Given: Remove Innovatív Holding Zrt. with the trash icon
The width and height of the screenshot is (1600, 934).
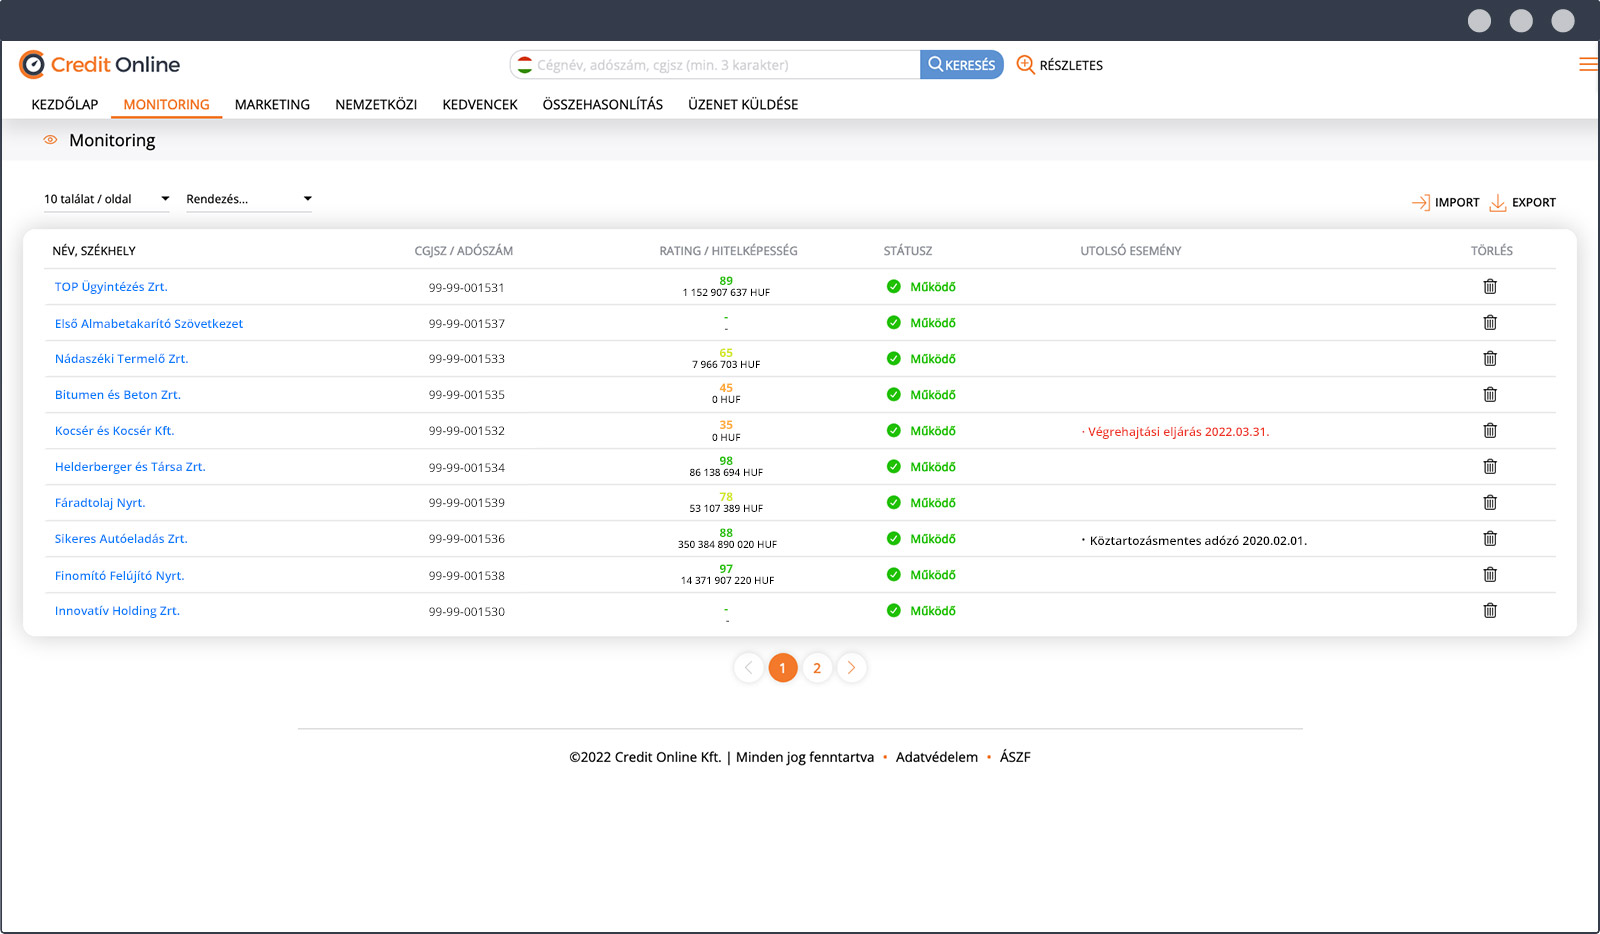Looking at the screenshot, I should tap(1490, 610).
